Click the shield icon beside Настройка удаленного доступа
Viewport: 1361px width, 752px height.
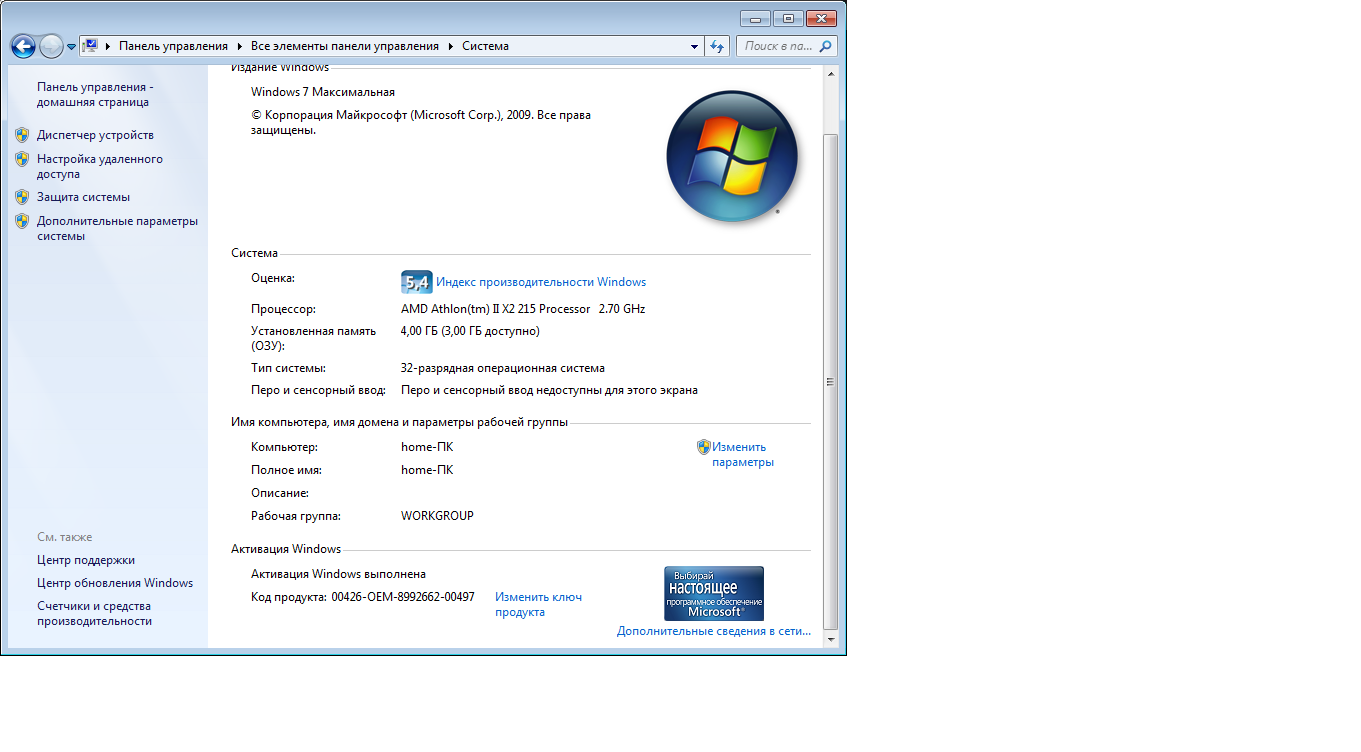tap(22, 159)
